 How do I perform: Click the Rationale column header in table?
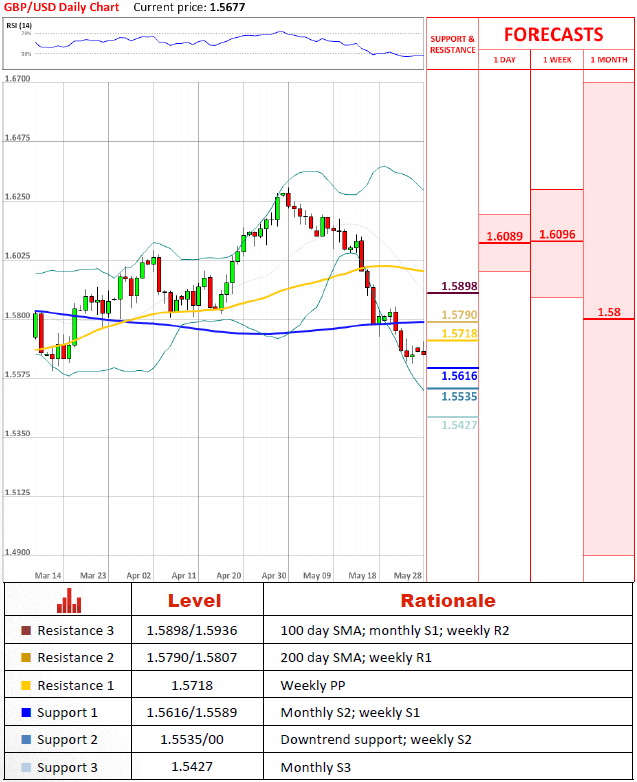click(448, 600)
